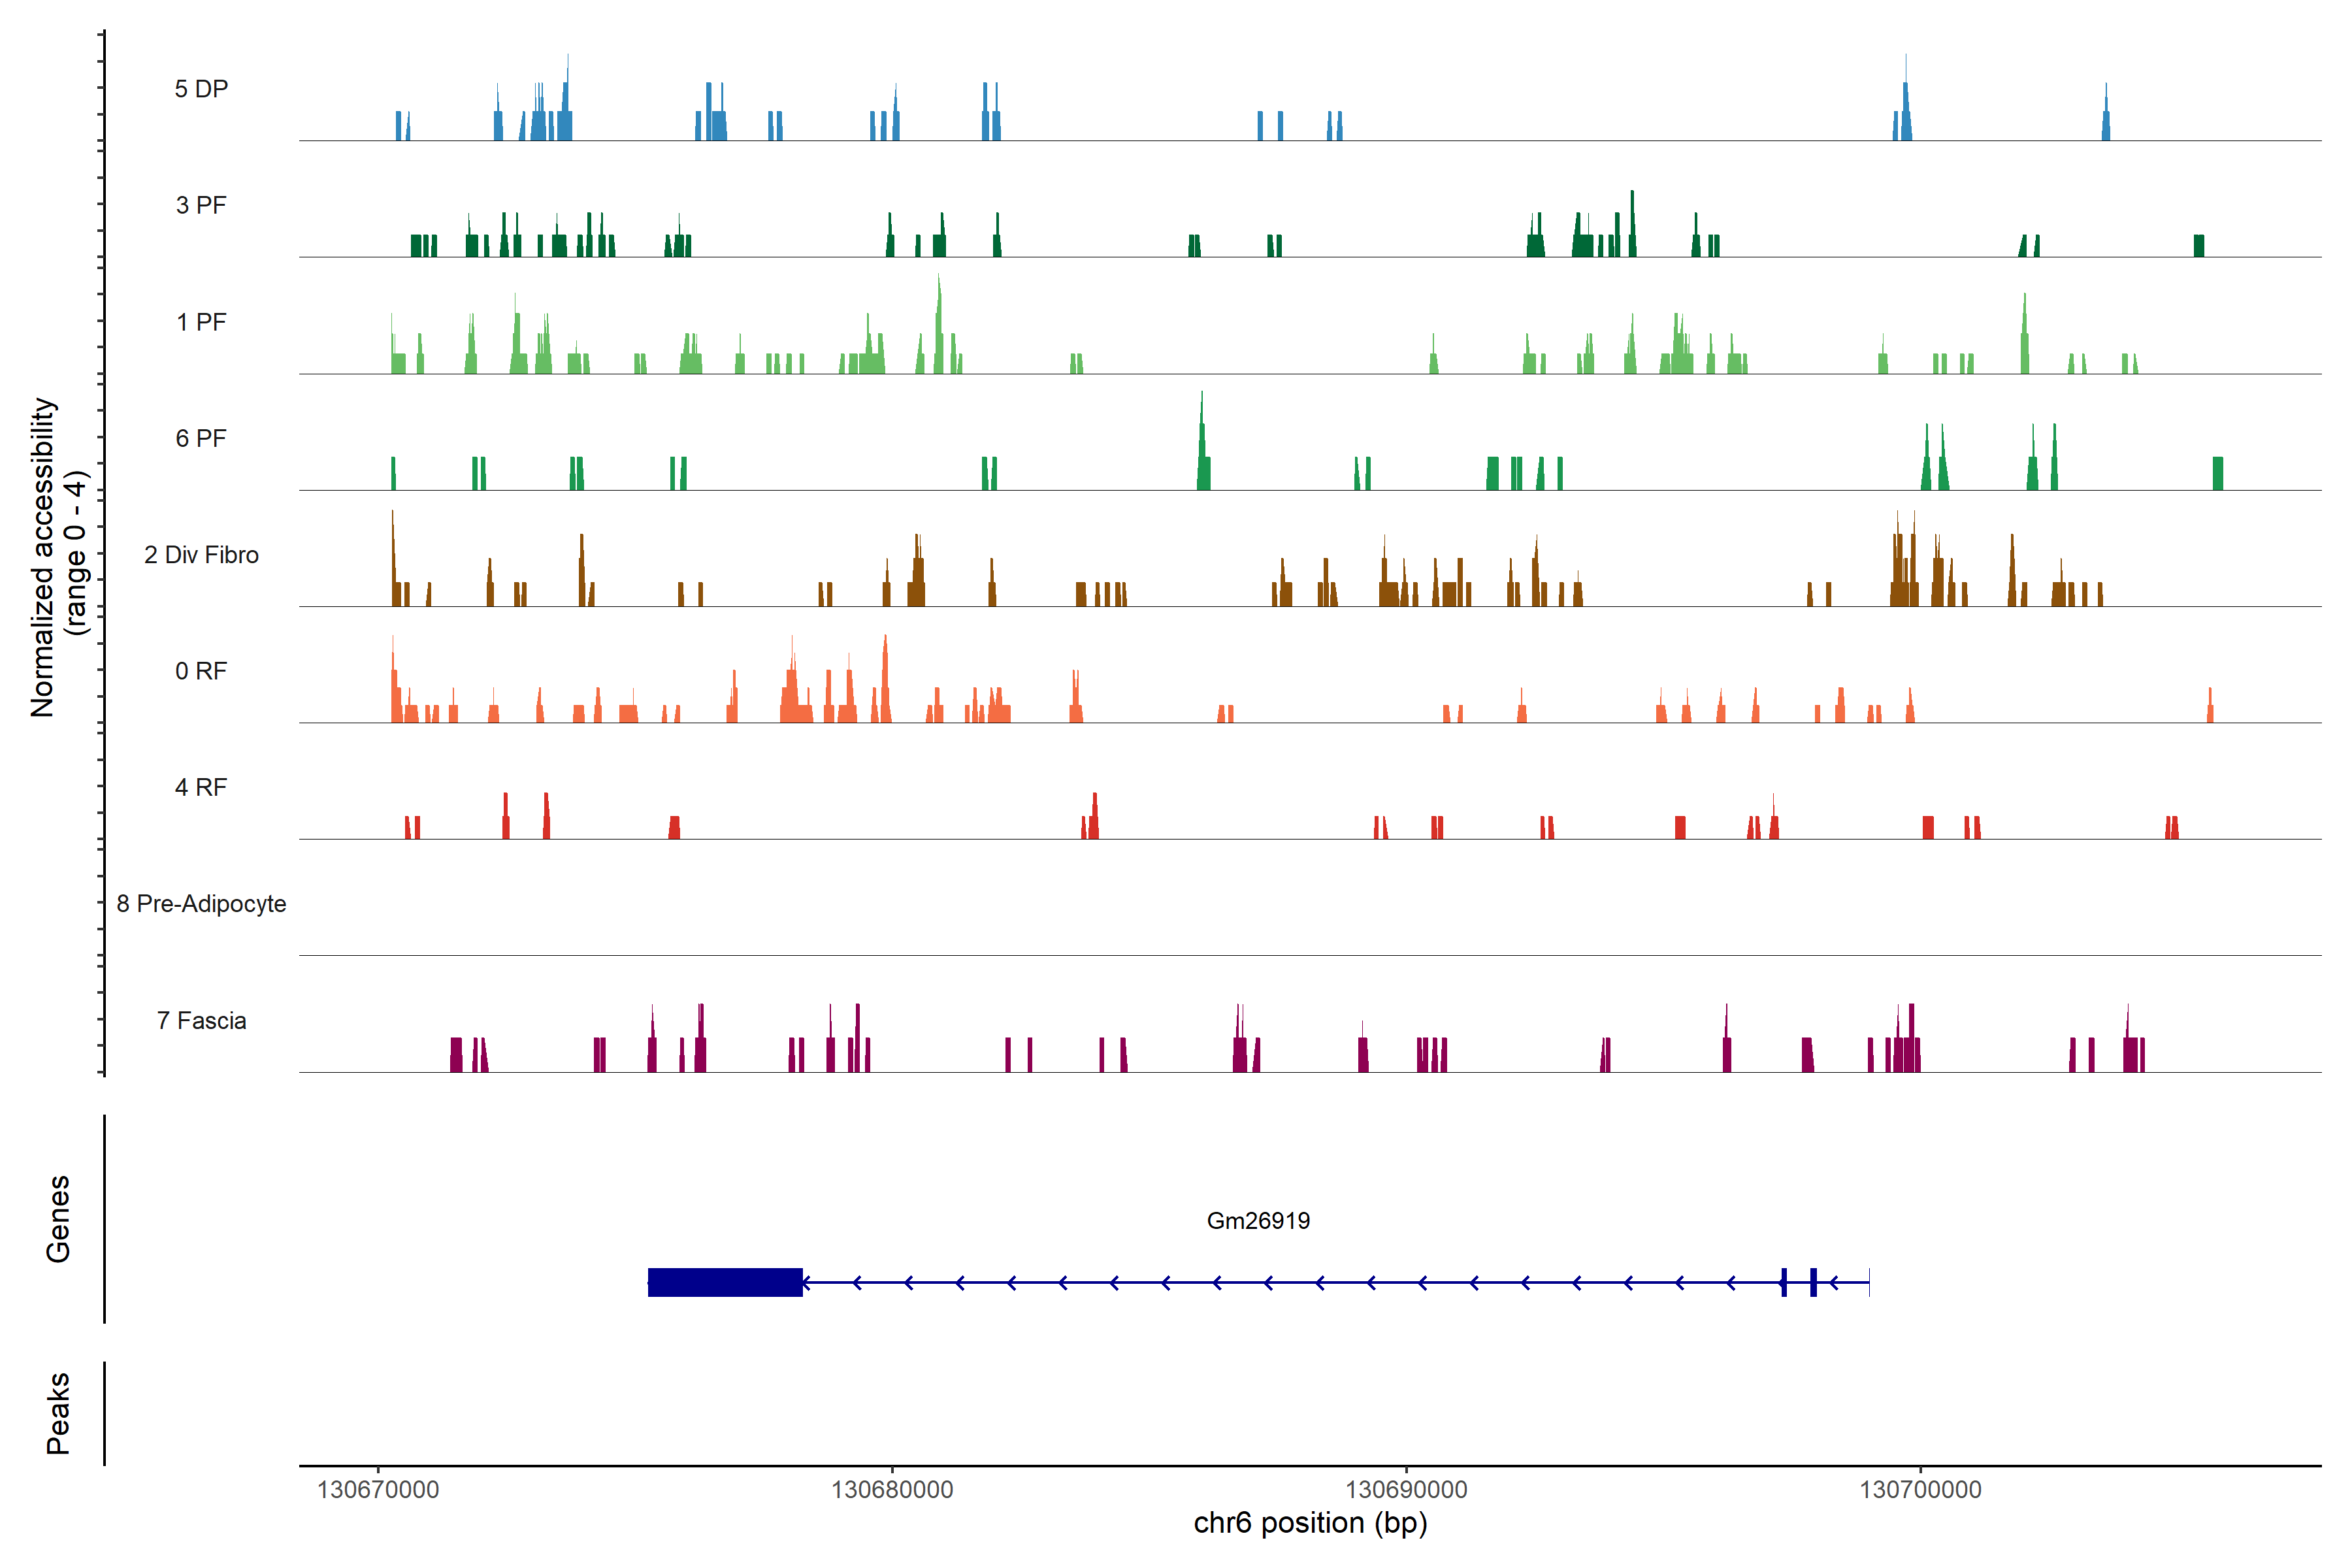Click the 4 RF track label
The image size is (2352, 1568).
(201, 787)
